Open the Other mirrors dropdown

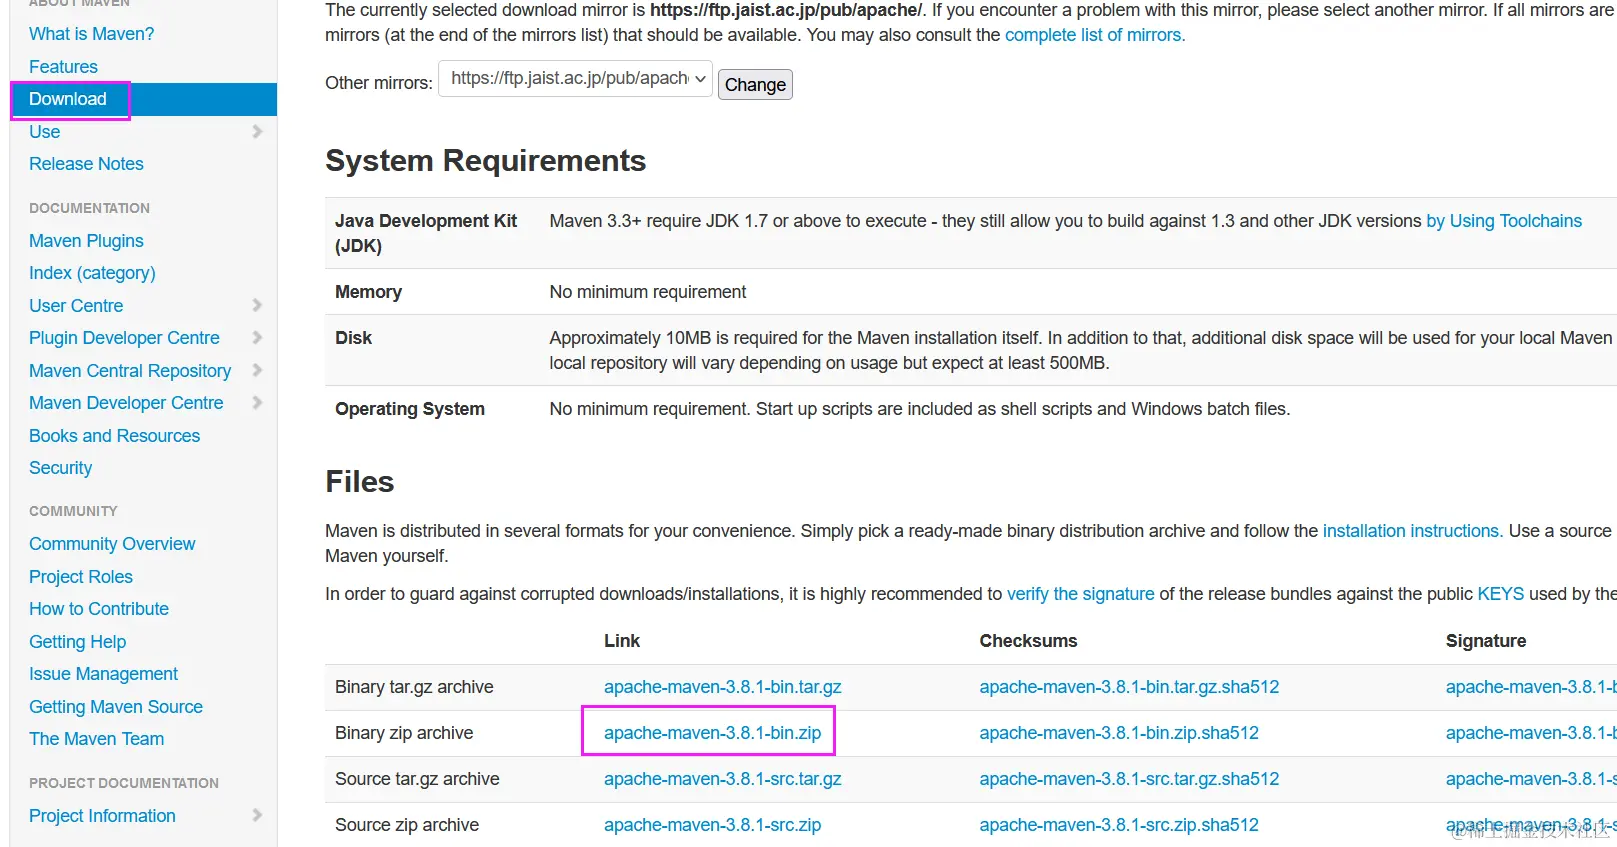tap(575, 78)
